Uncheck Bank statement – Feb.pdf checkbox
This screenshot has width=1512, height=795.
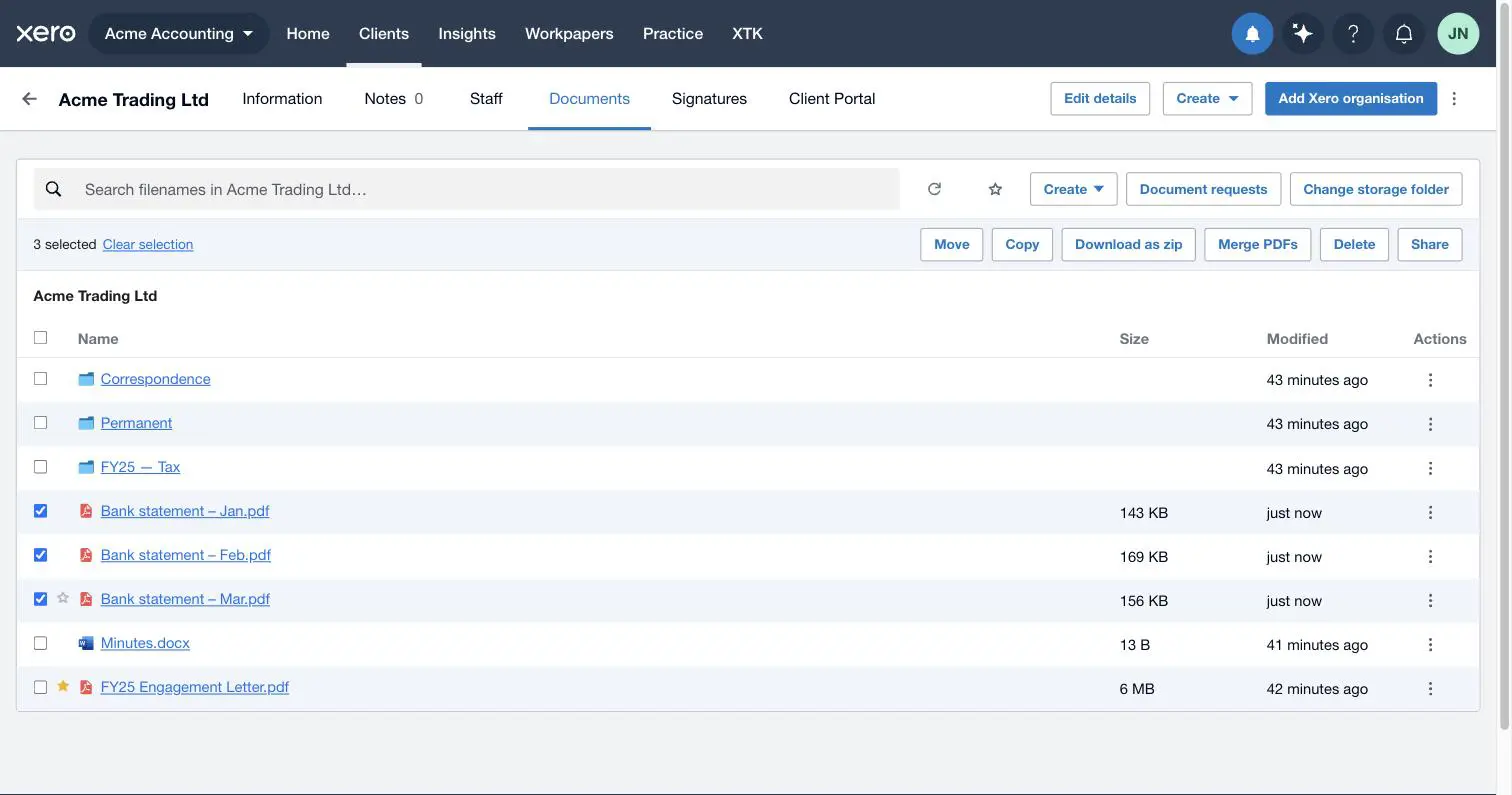[x=40, y=554]
